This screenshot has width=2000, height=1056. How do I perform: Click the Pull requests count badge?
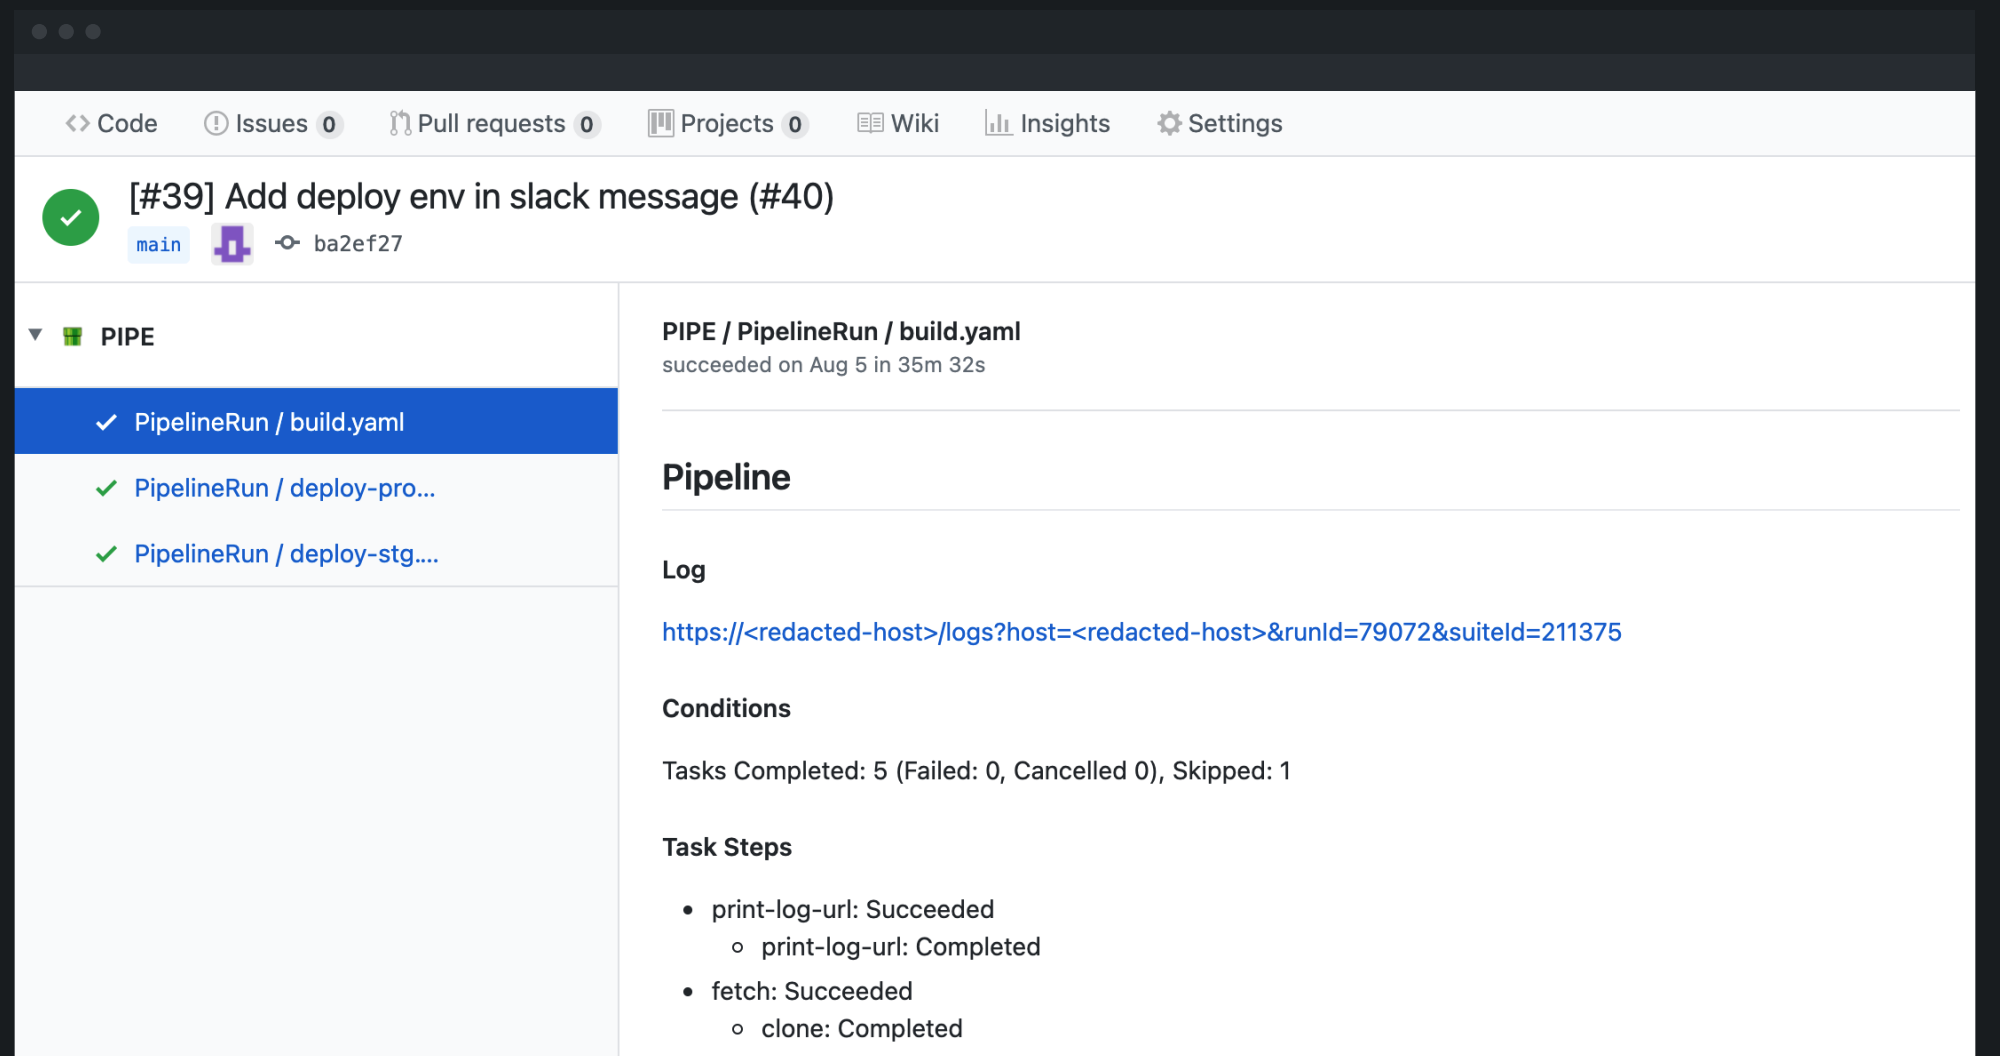point(587,124)
